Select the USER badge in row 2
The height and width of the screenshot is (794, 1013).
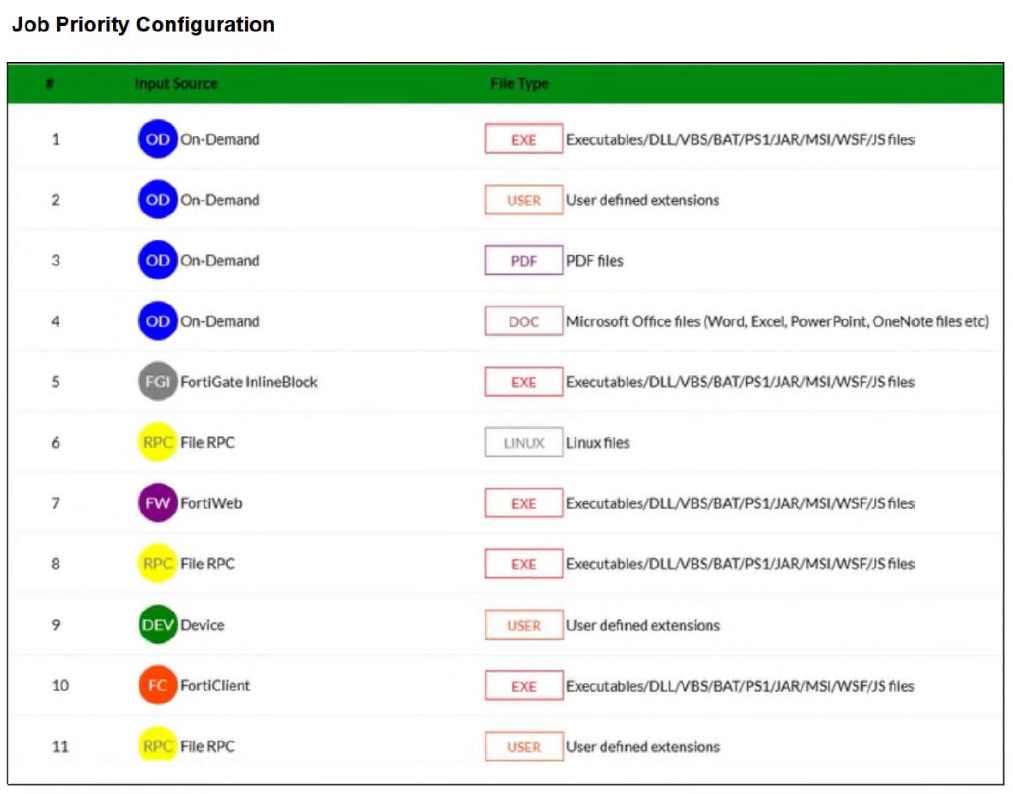pyautogui.click(x=523, y=200)
